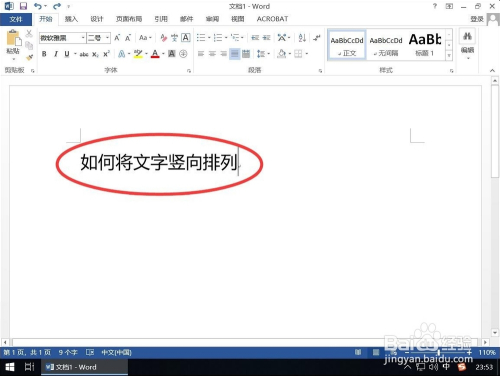Image resolution: width=500 pixels, height=376 pixels.
Task: Open Windows Start menu
Action: (x=10, y=367)
